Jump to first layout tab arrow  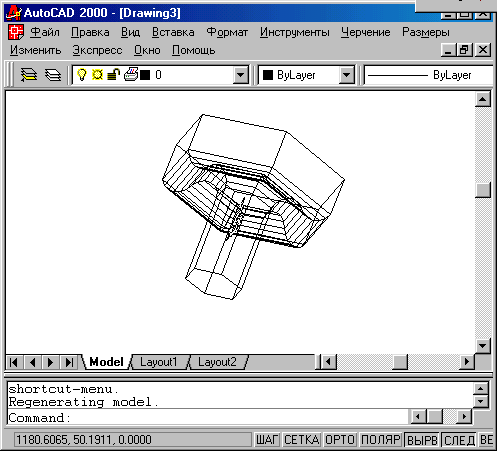coord(14,362)
